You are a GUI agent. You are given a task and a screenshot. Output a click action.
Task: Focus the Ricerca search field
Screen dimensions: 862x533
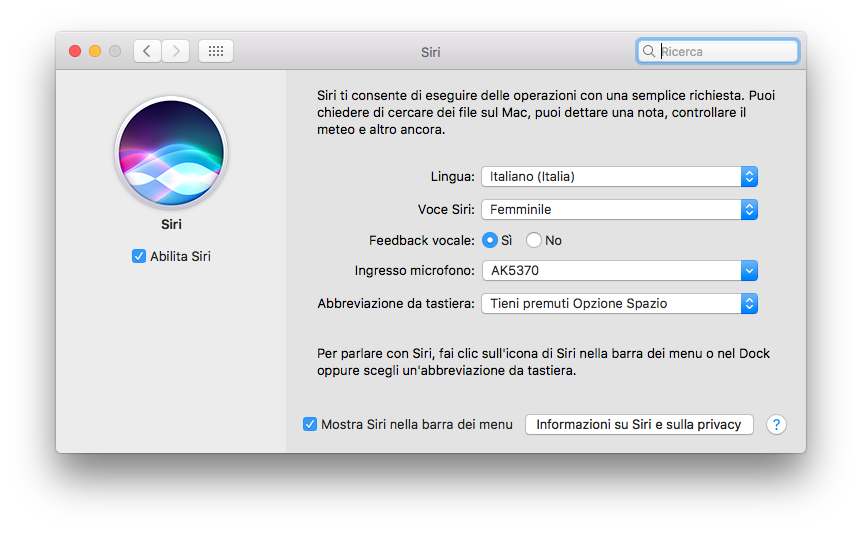pos(717,51)
